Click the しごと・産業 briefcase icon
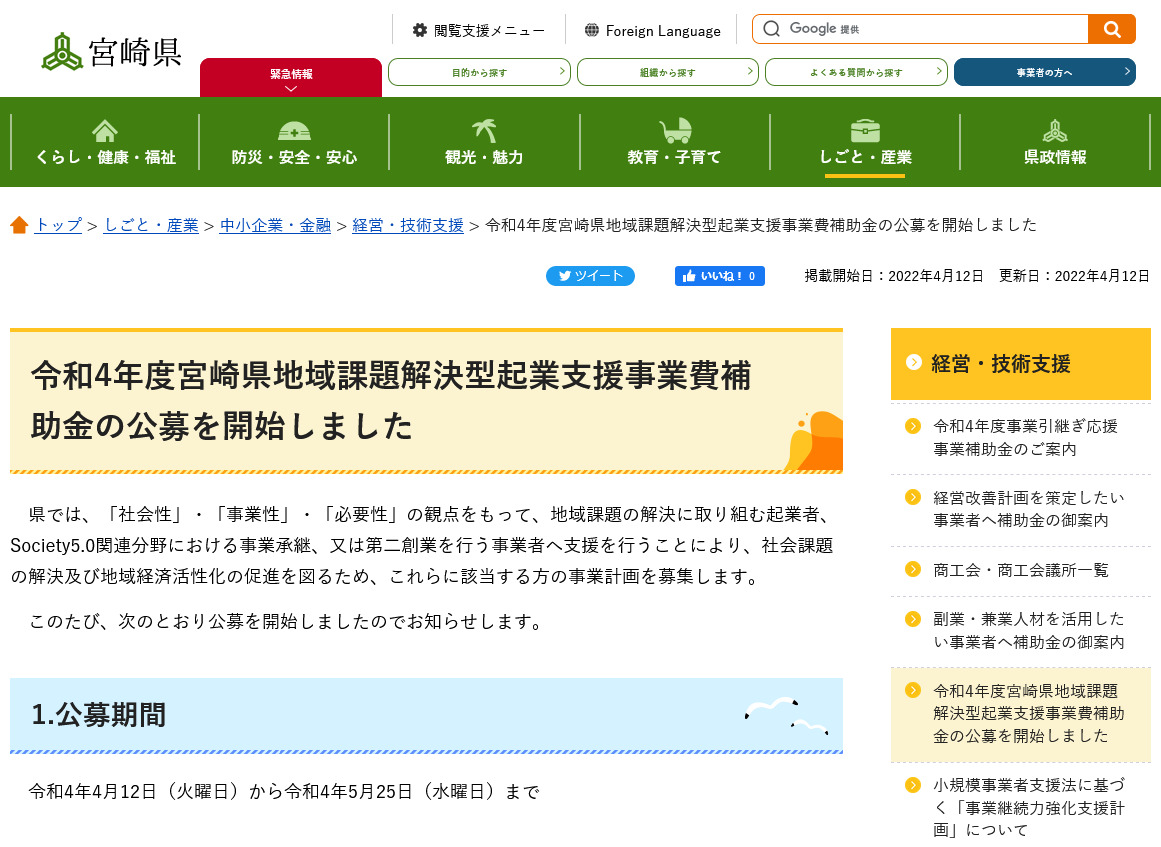Image resolution: width=1161 pixels, height=847 pixels. click(x=866, y=131)
